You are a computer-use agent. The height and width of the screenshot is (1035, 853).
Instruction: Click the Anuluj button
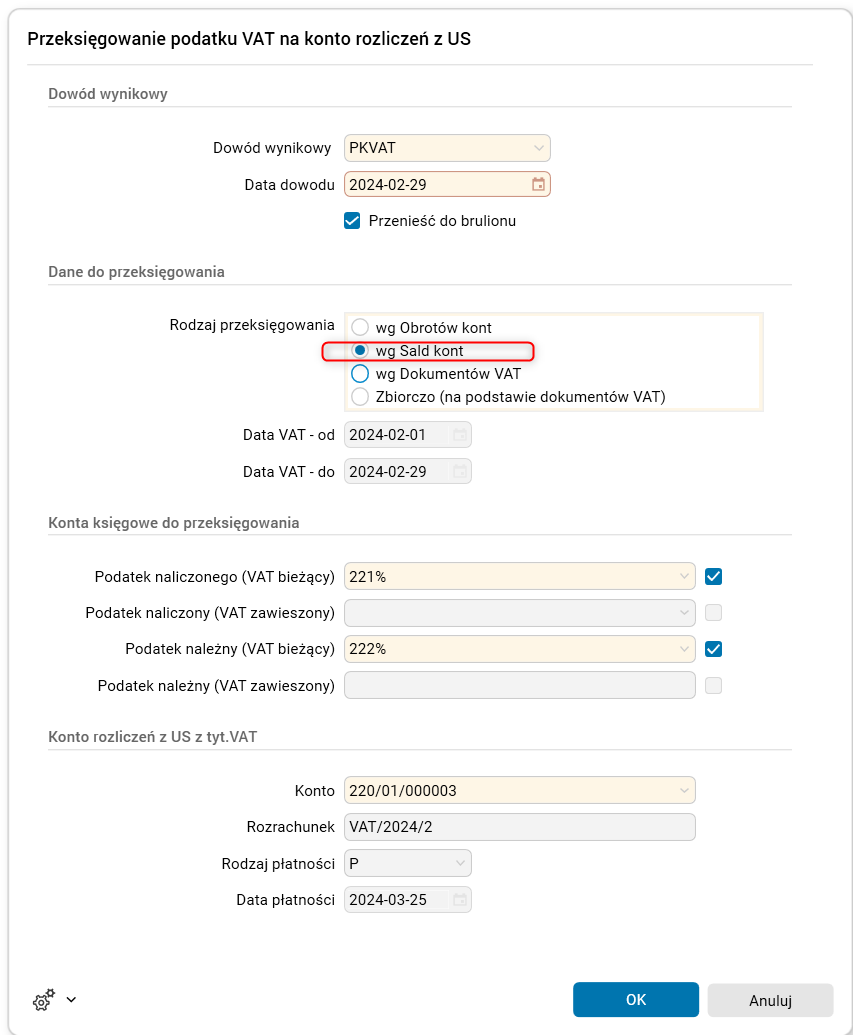tap(769, 999)
